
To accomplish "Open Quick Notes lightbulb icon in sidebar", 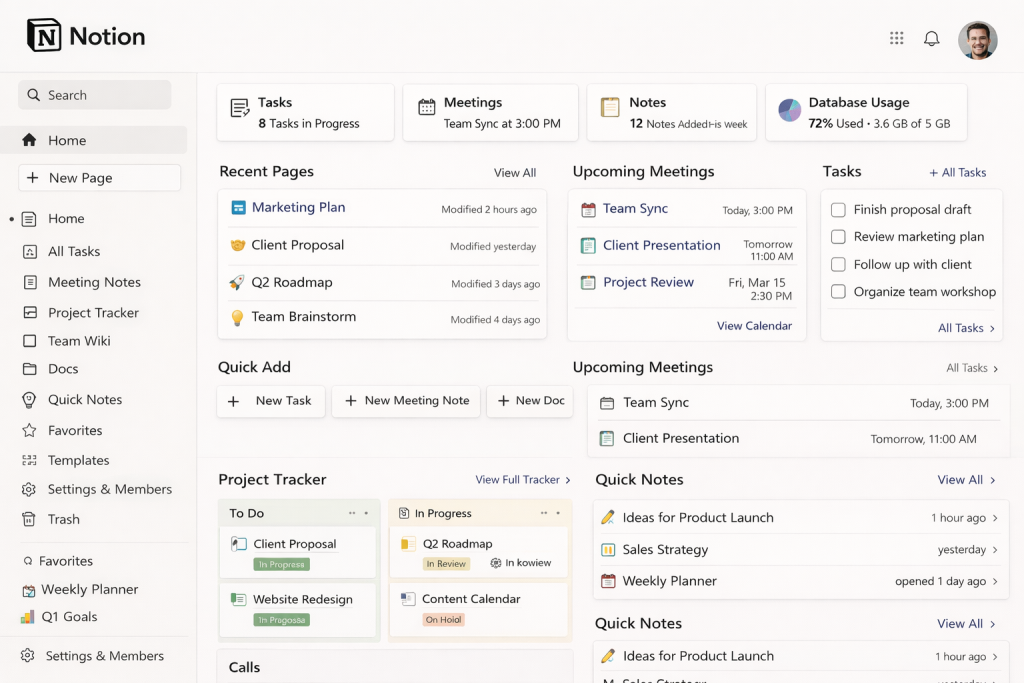I will pos(29,399).
